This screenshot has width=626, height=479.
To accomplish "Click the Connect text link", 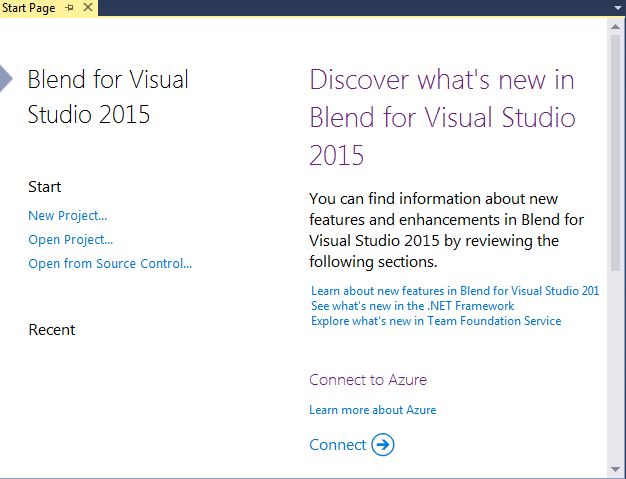I will (337, 445).
